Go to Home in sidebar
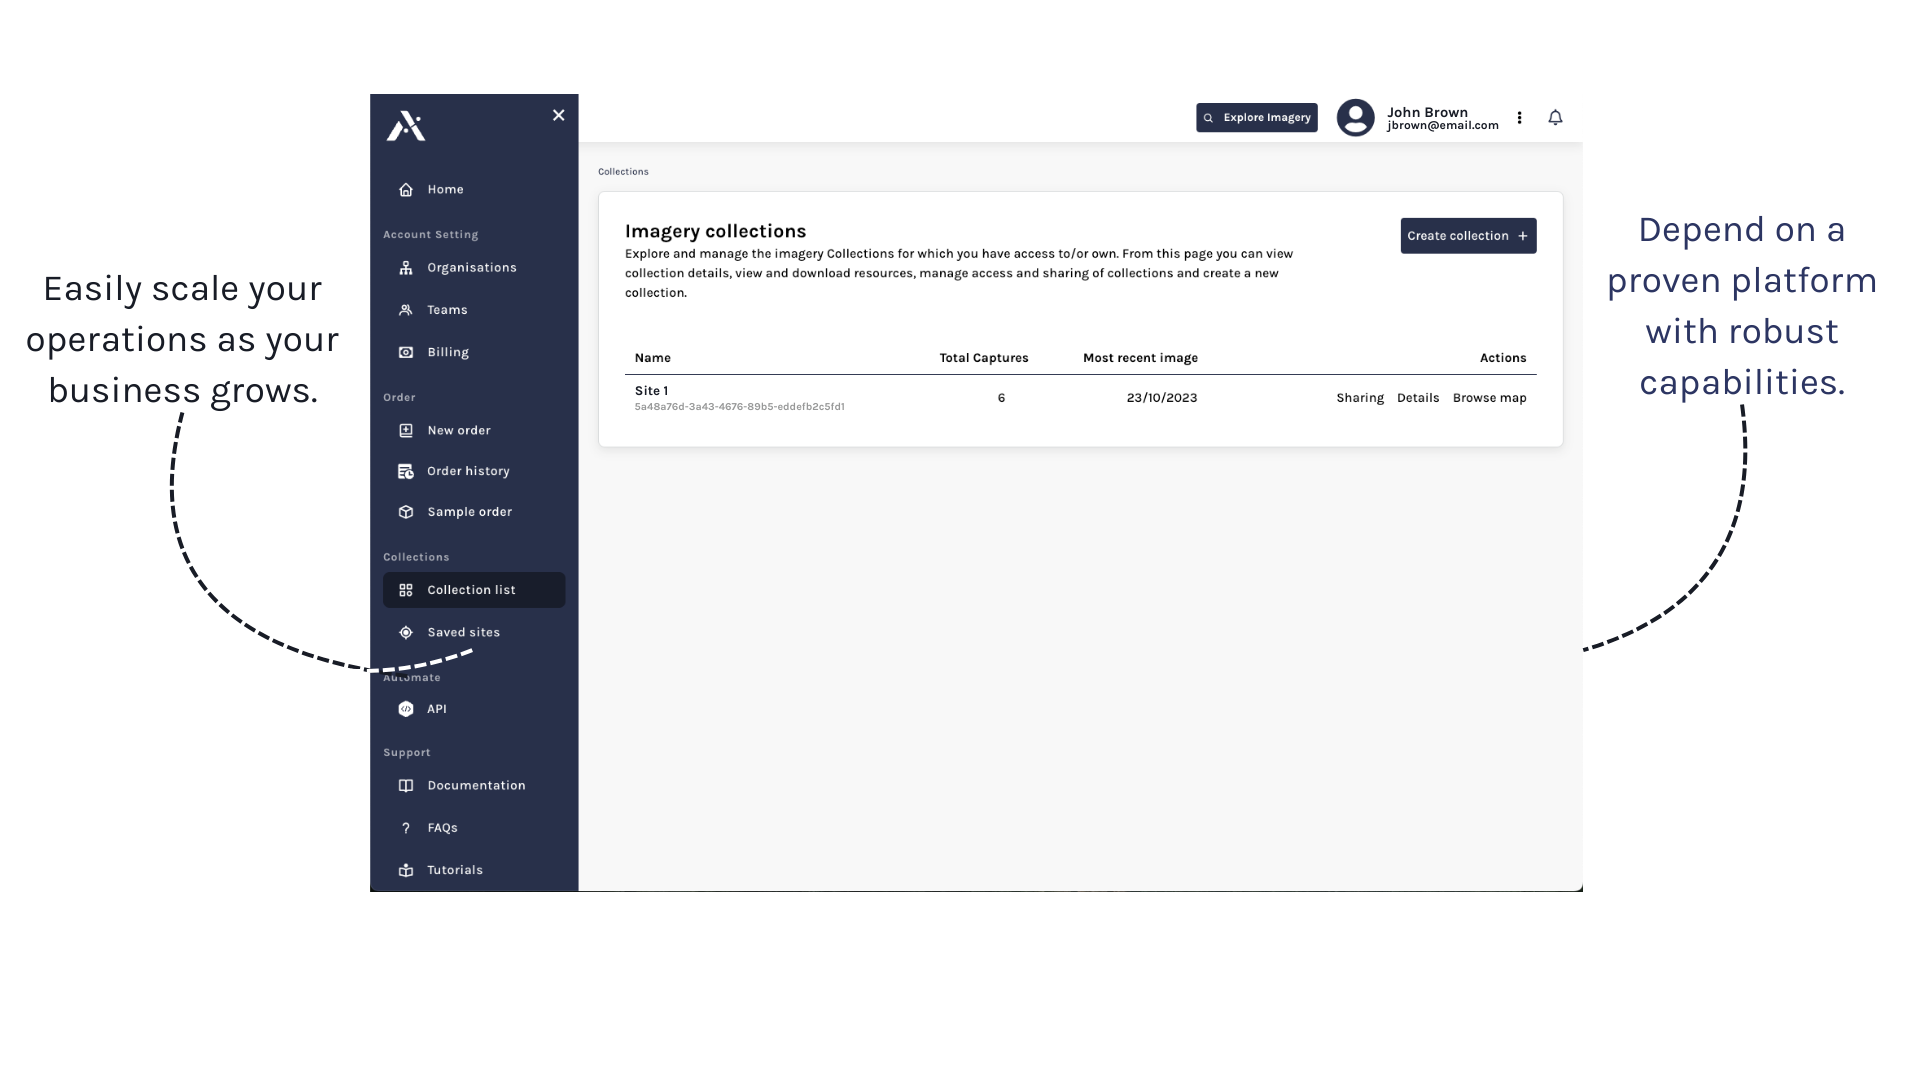Screen dimensions: 1920x1080 tap(445, 190)
